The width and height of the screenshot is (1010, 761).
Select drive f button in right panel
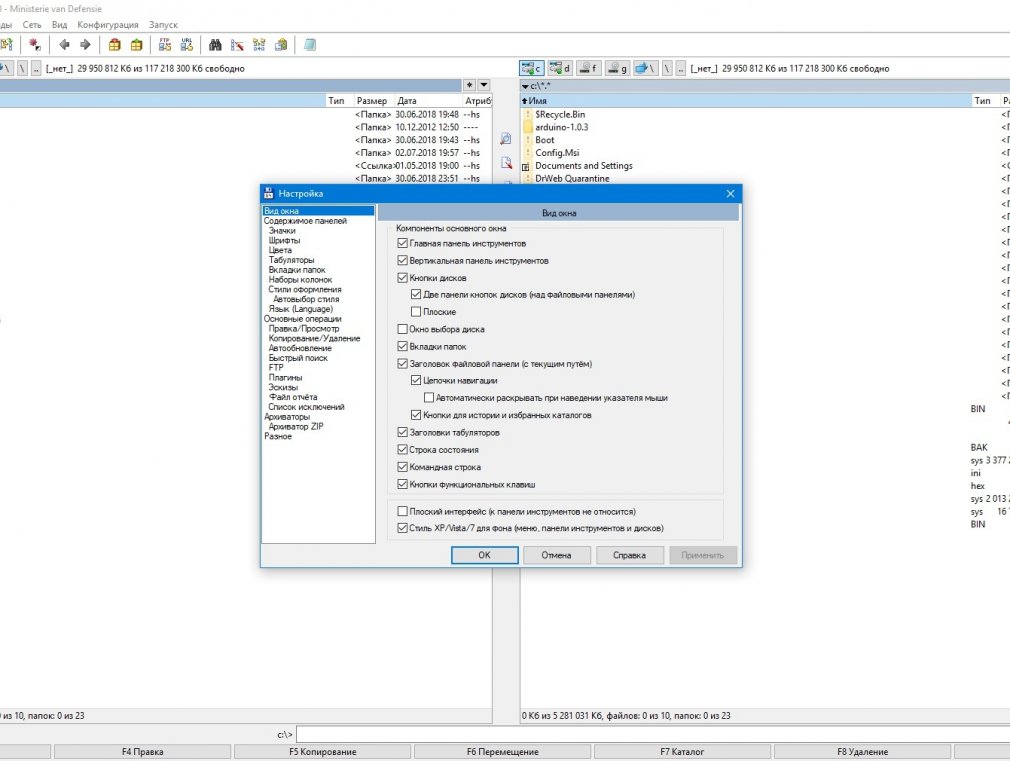pos(588,68)
